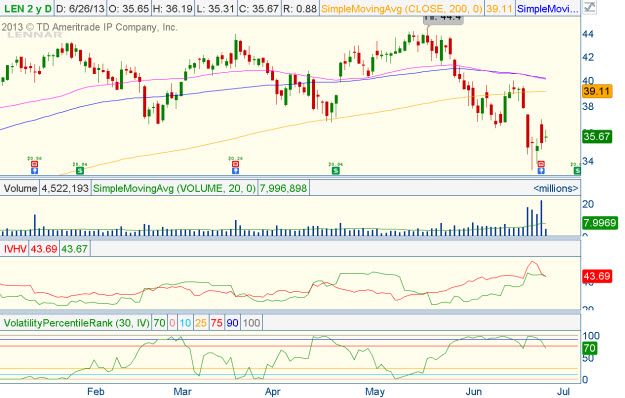Click the Apr label on the time axis
The image size is (625, 398).
tap(273, 392)
